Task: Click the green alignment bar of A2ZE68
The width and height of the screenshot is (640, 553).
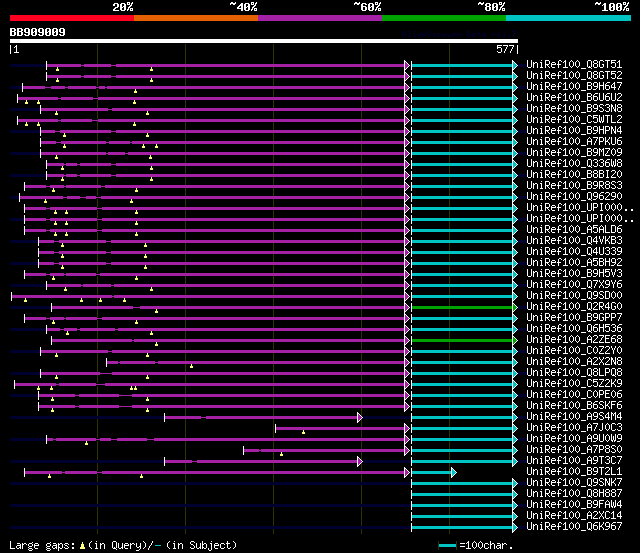Action: [x=462, y=340]
